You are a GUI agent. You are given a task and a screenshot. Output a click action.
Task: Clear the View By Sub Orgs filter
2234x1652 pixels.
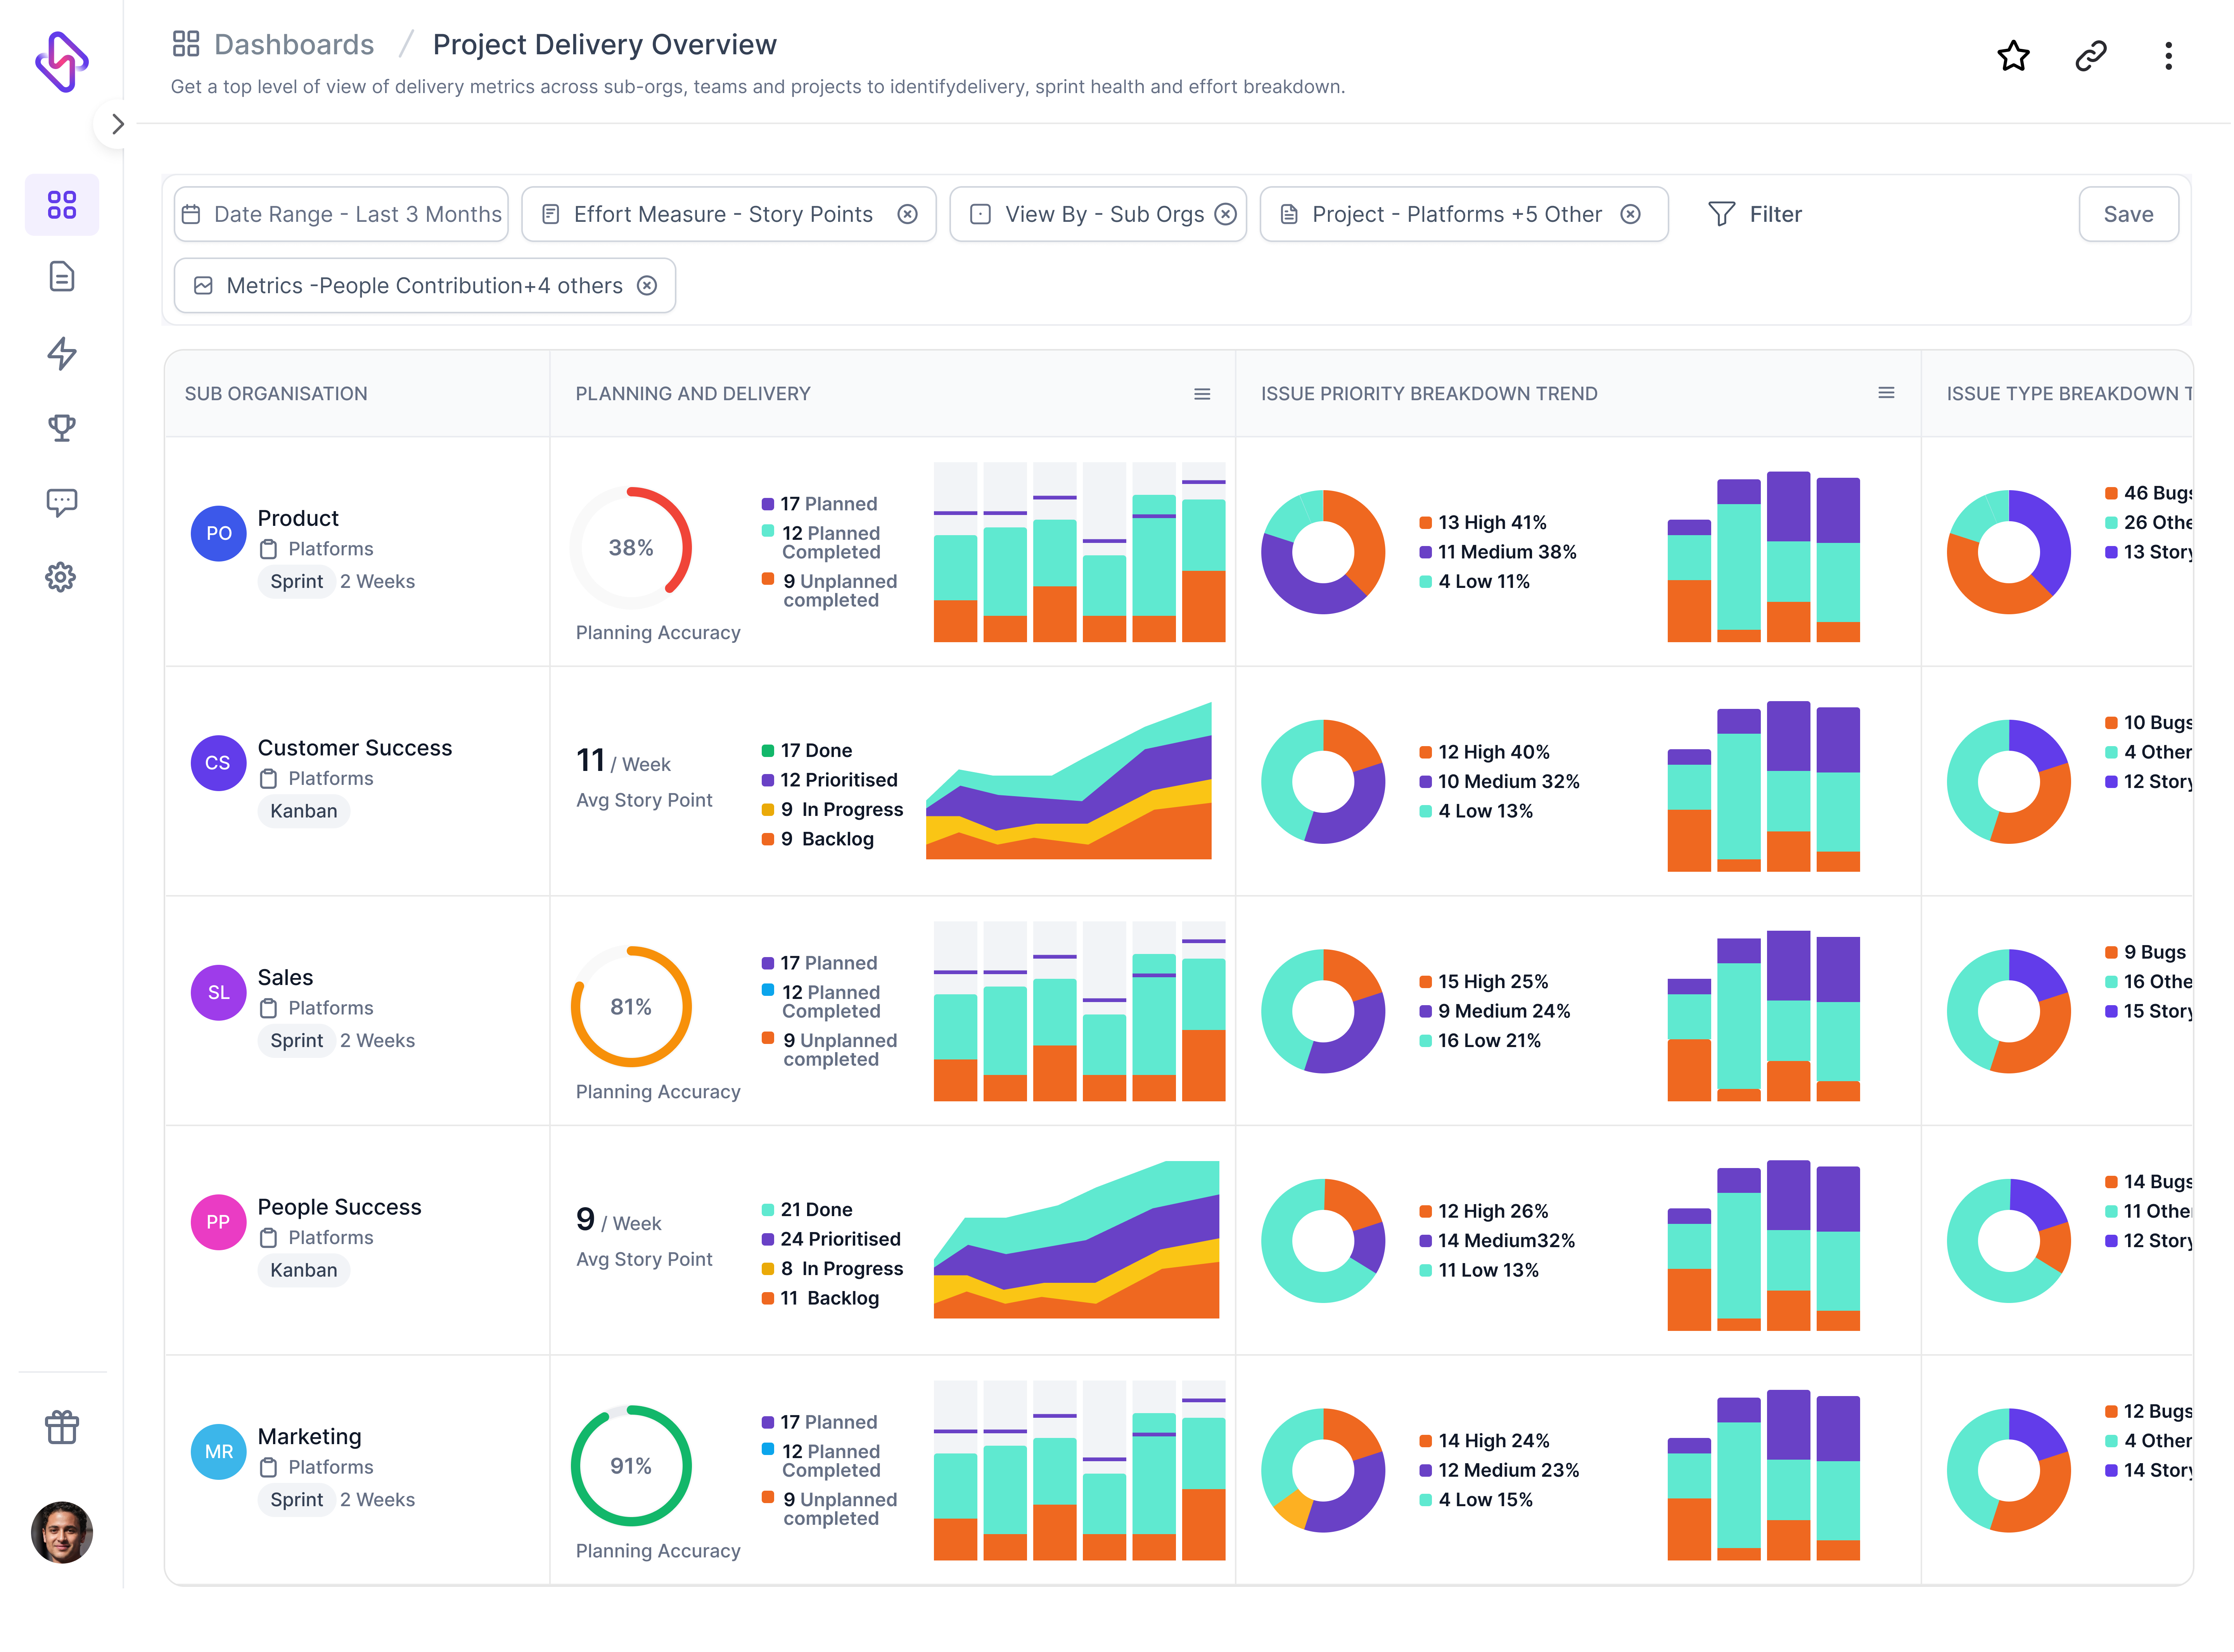[x=1226, y=214]
